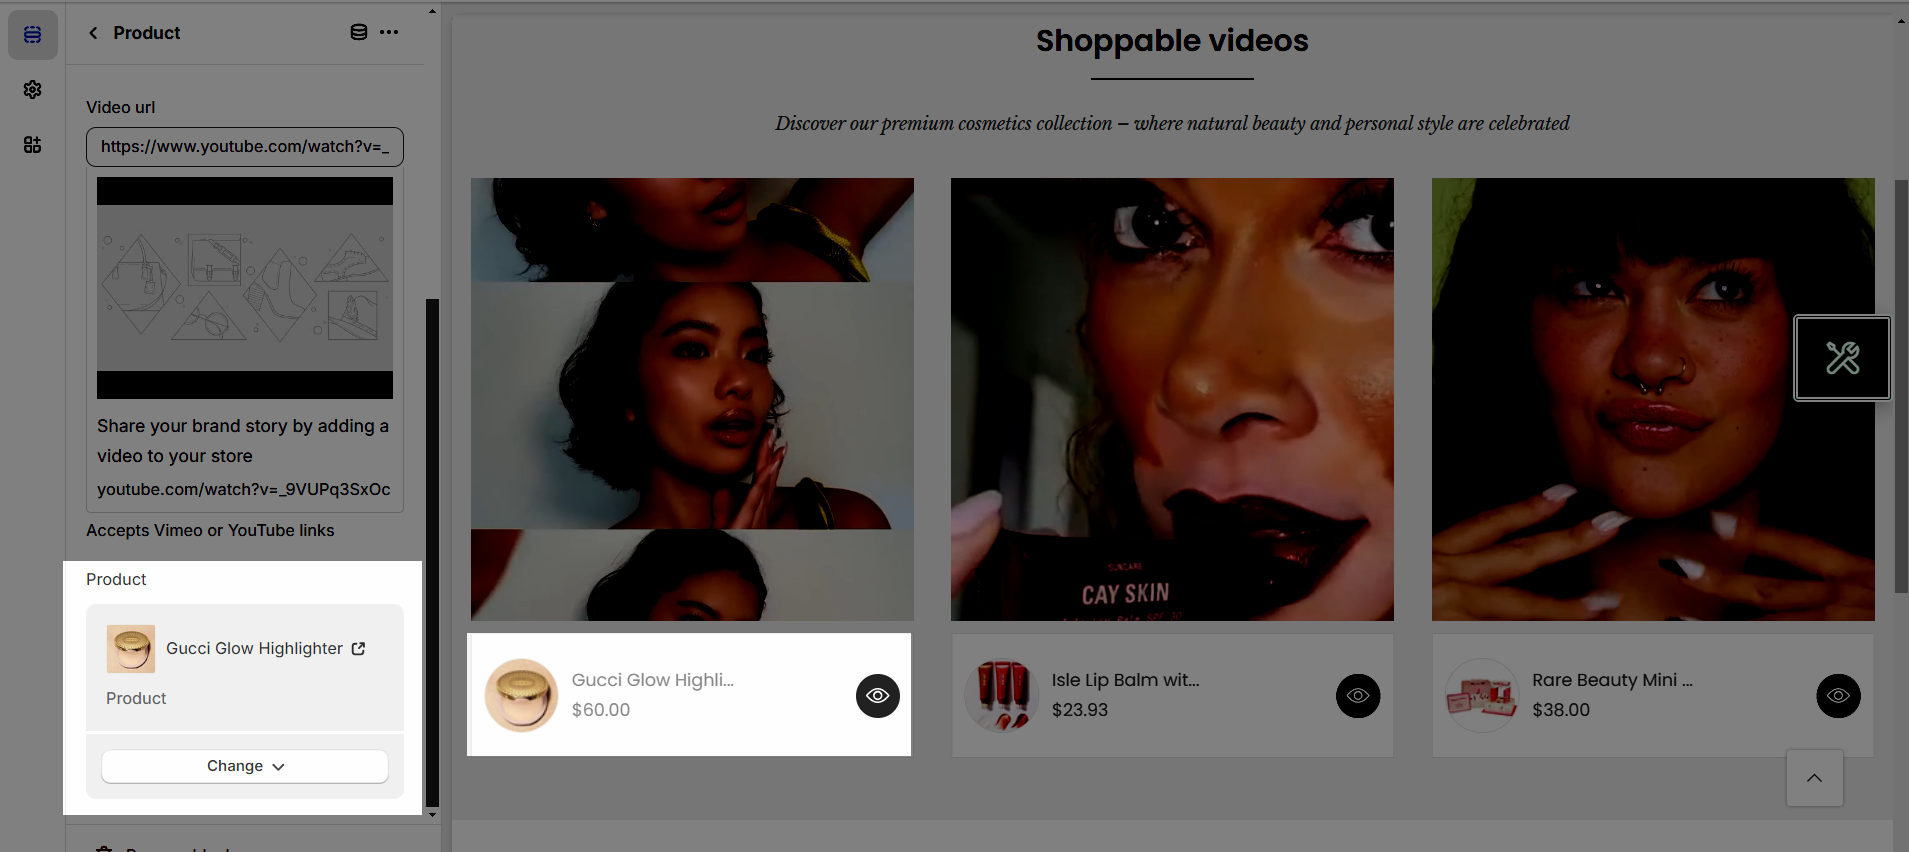
Task: Open the dynamic source database icon
Action: click(358, 32)
